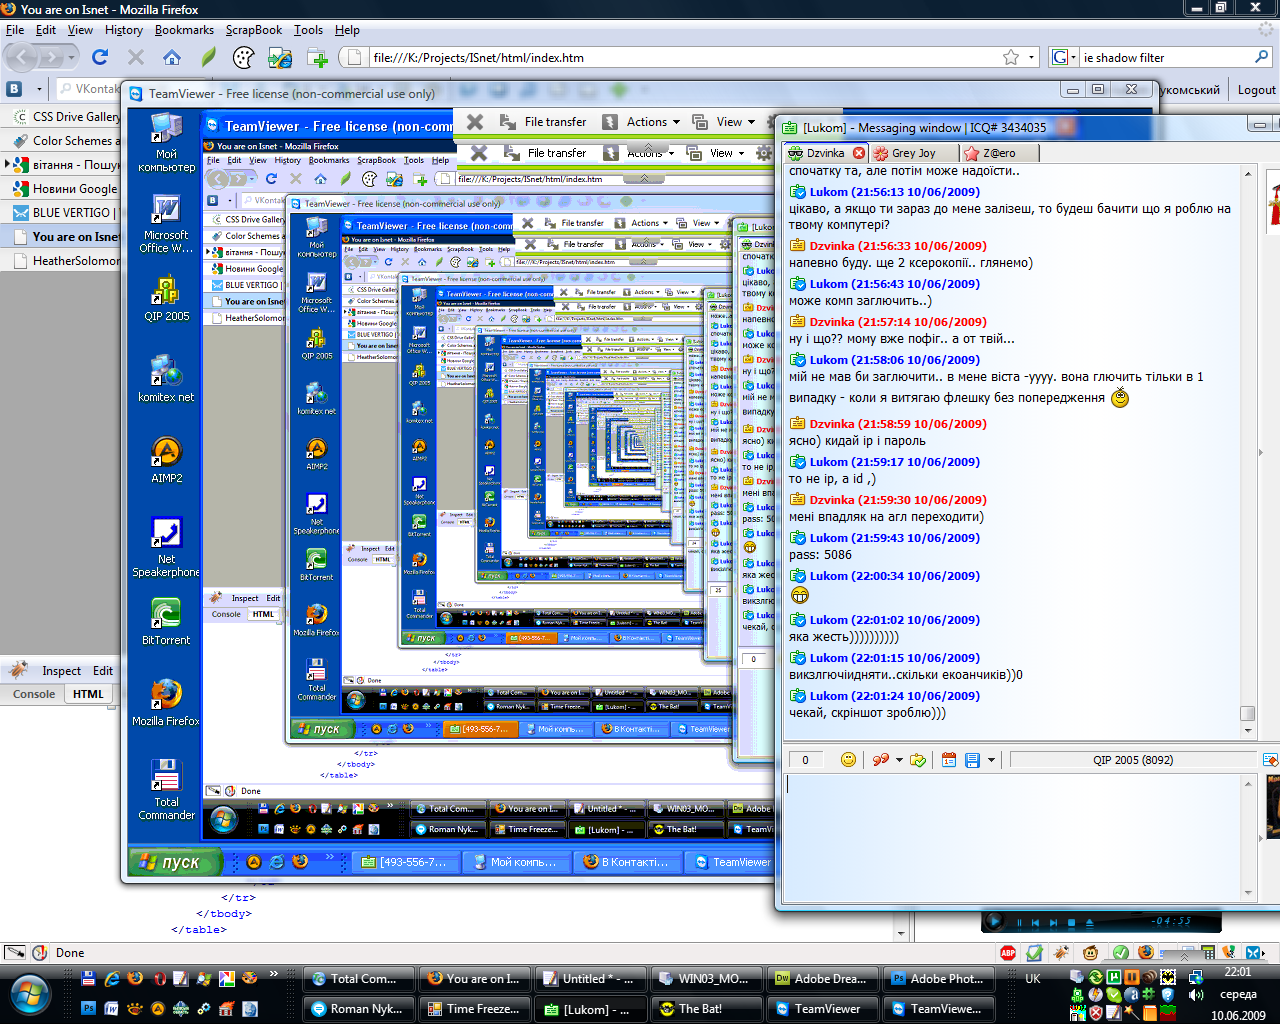Screen dimensions: 1280x1024
Task: Click Photoshop quick launch icon on taskbar
Action: (x=88, y=1008)
